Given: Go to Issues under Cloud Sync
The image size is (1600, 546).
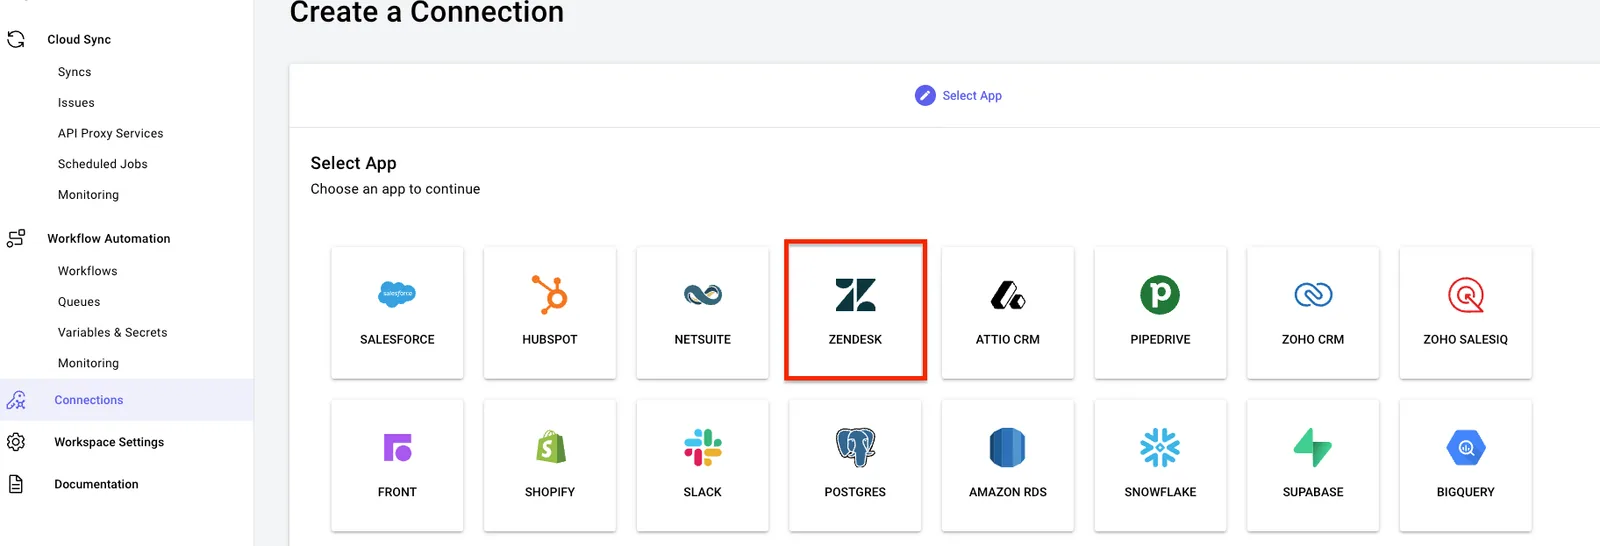Looking at the screenshot, I should (76, 103).
